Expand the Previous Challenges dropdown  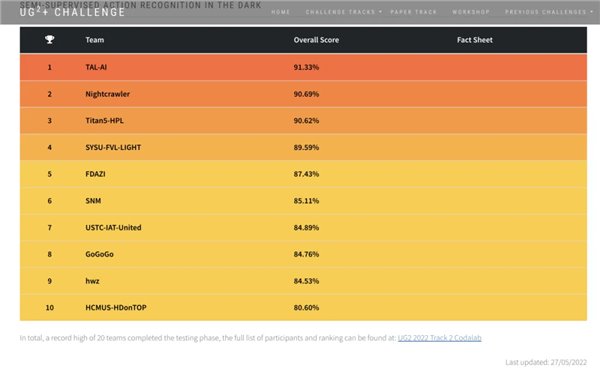click(549, 12)
